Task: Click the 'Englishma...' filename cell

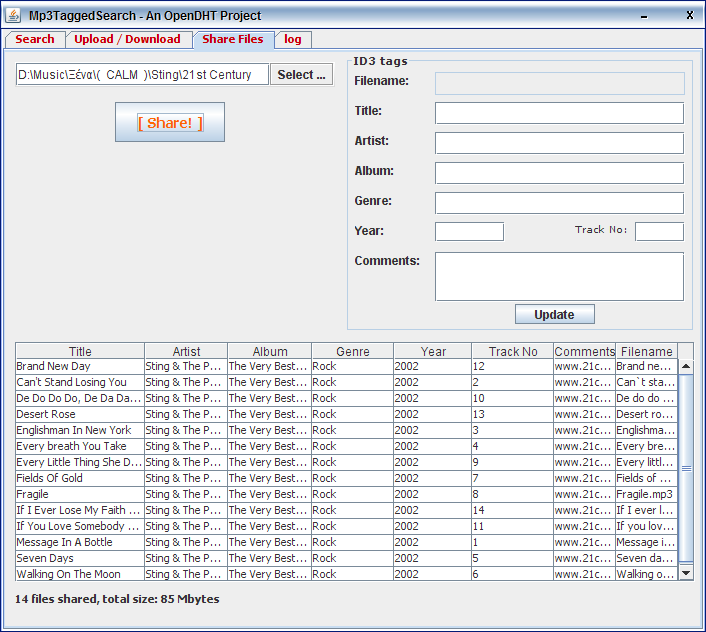Action: pos(647,430)
